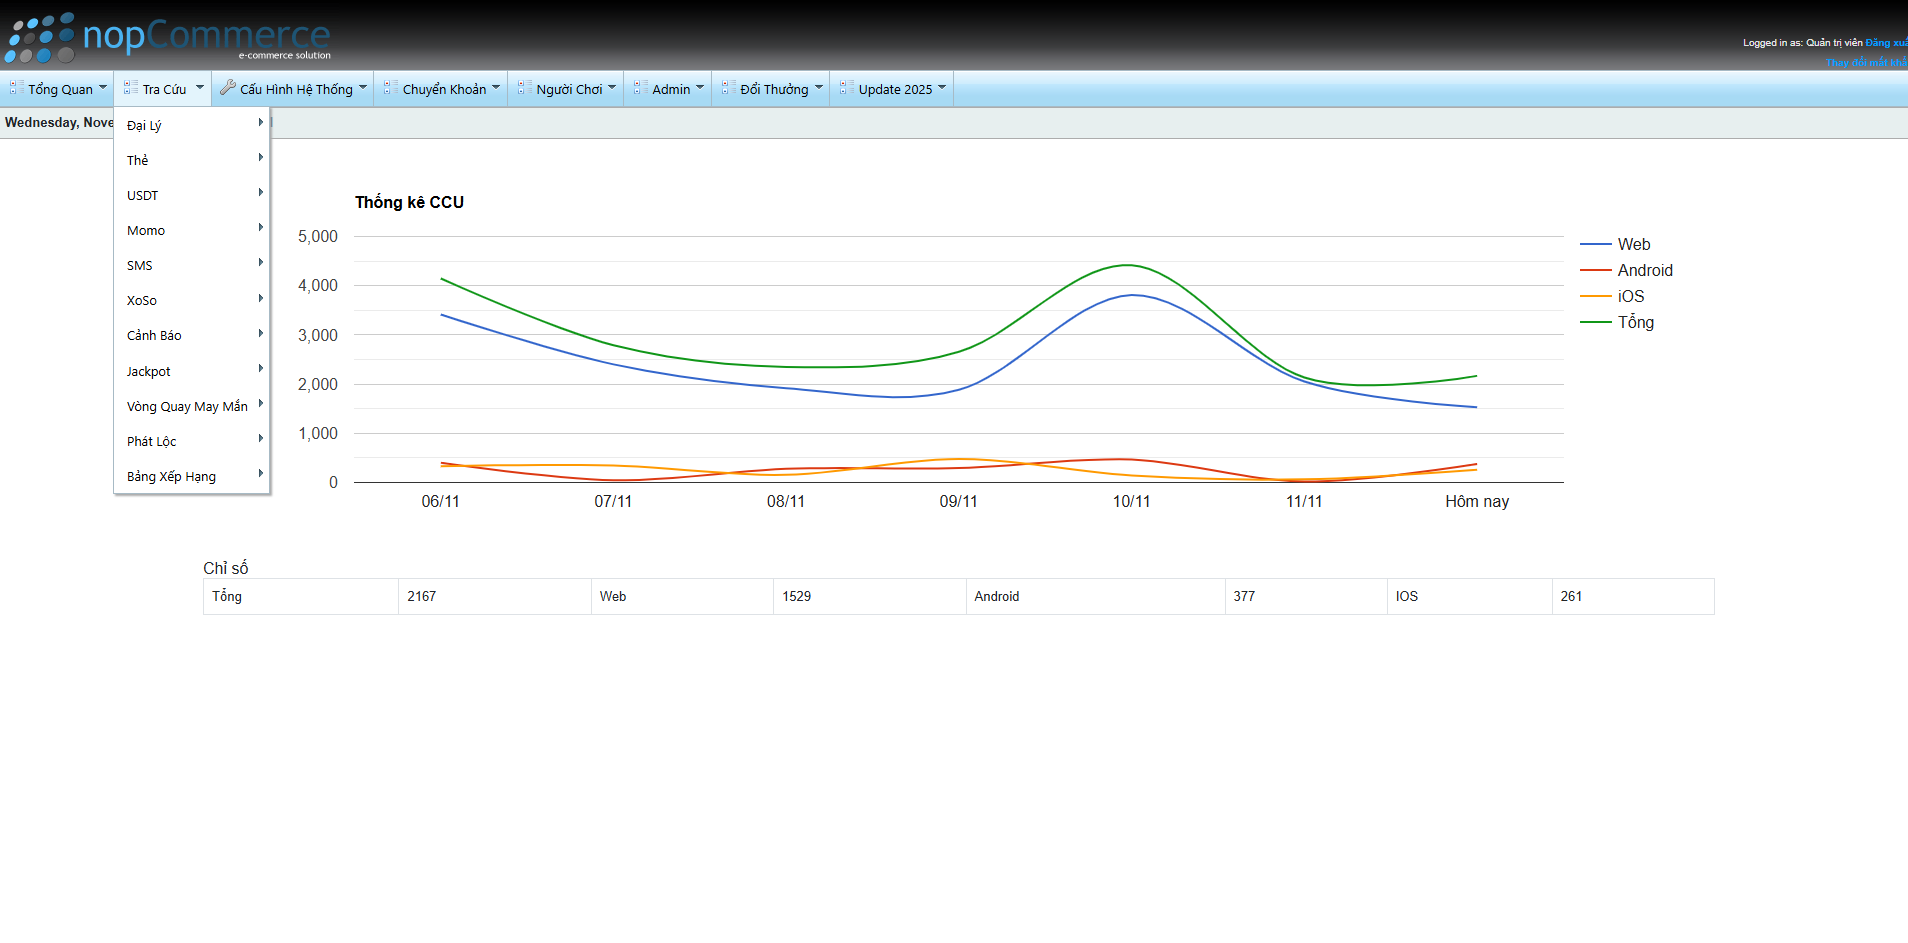Open the Update 2025 dropdown arrow
Screen dimensions: 1908x943
tap(942, 88)
